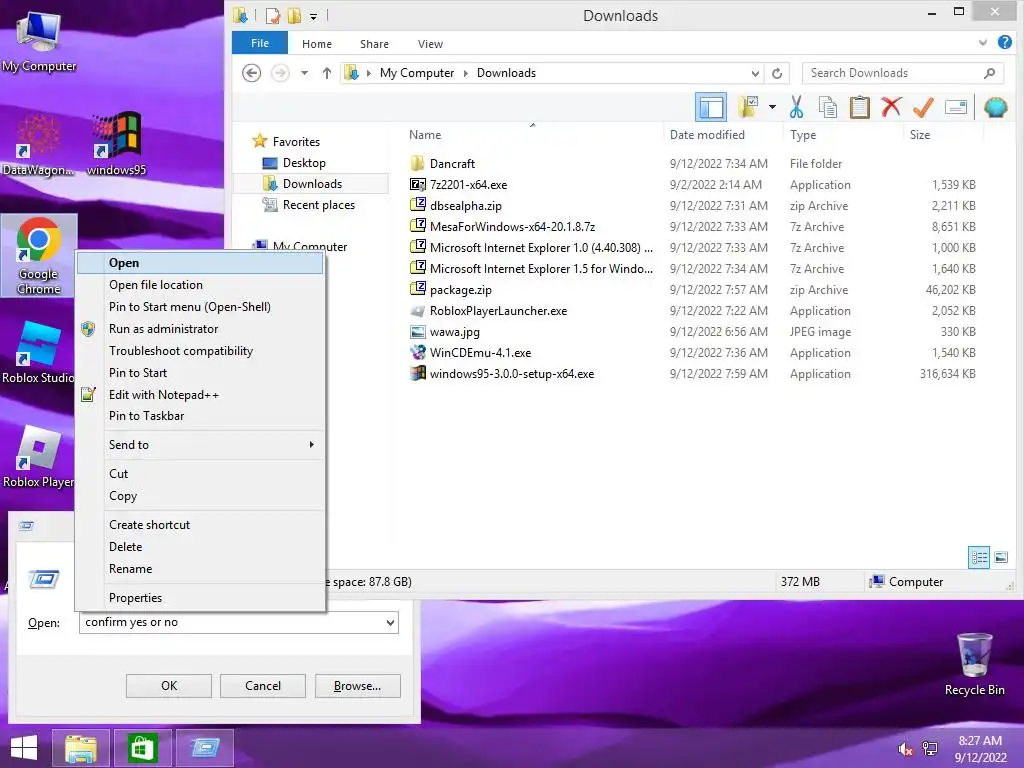Click the Windows Start button
The image size is (1024, 768).
click(x=24, y=748)
